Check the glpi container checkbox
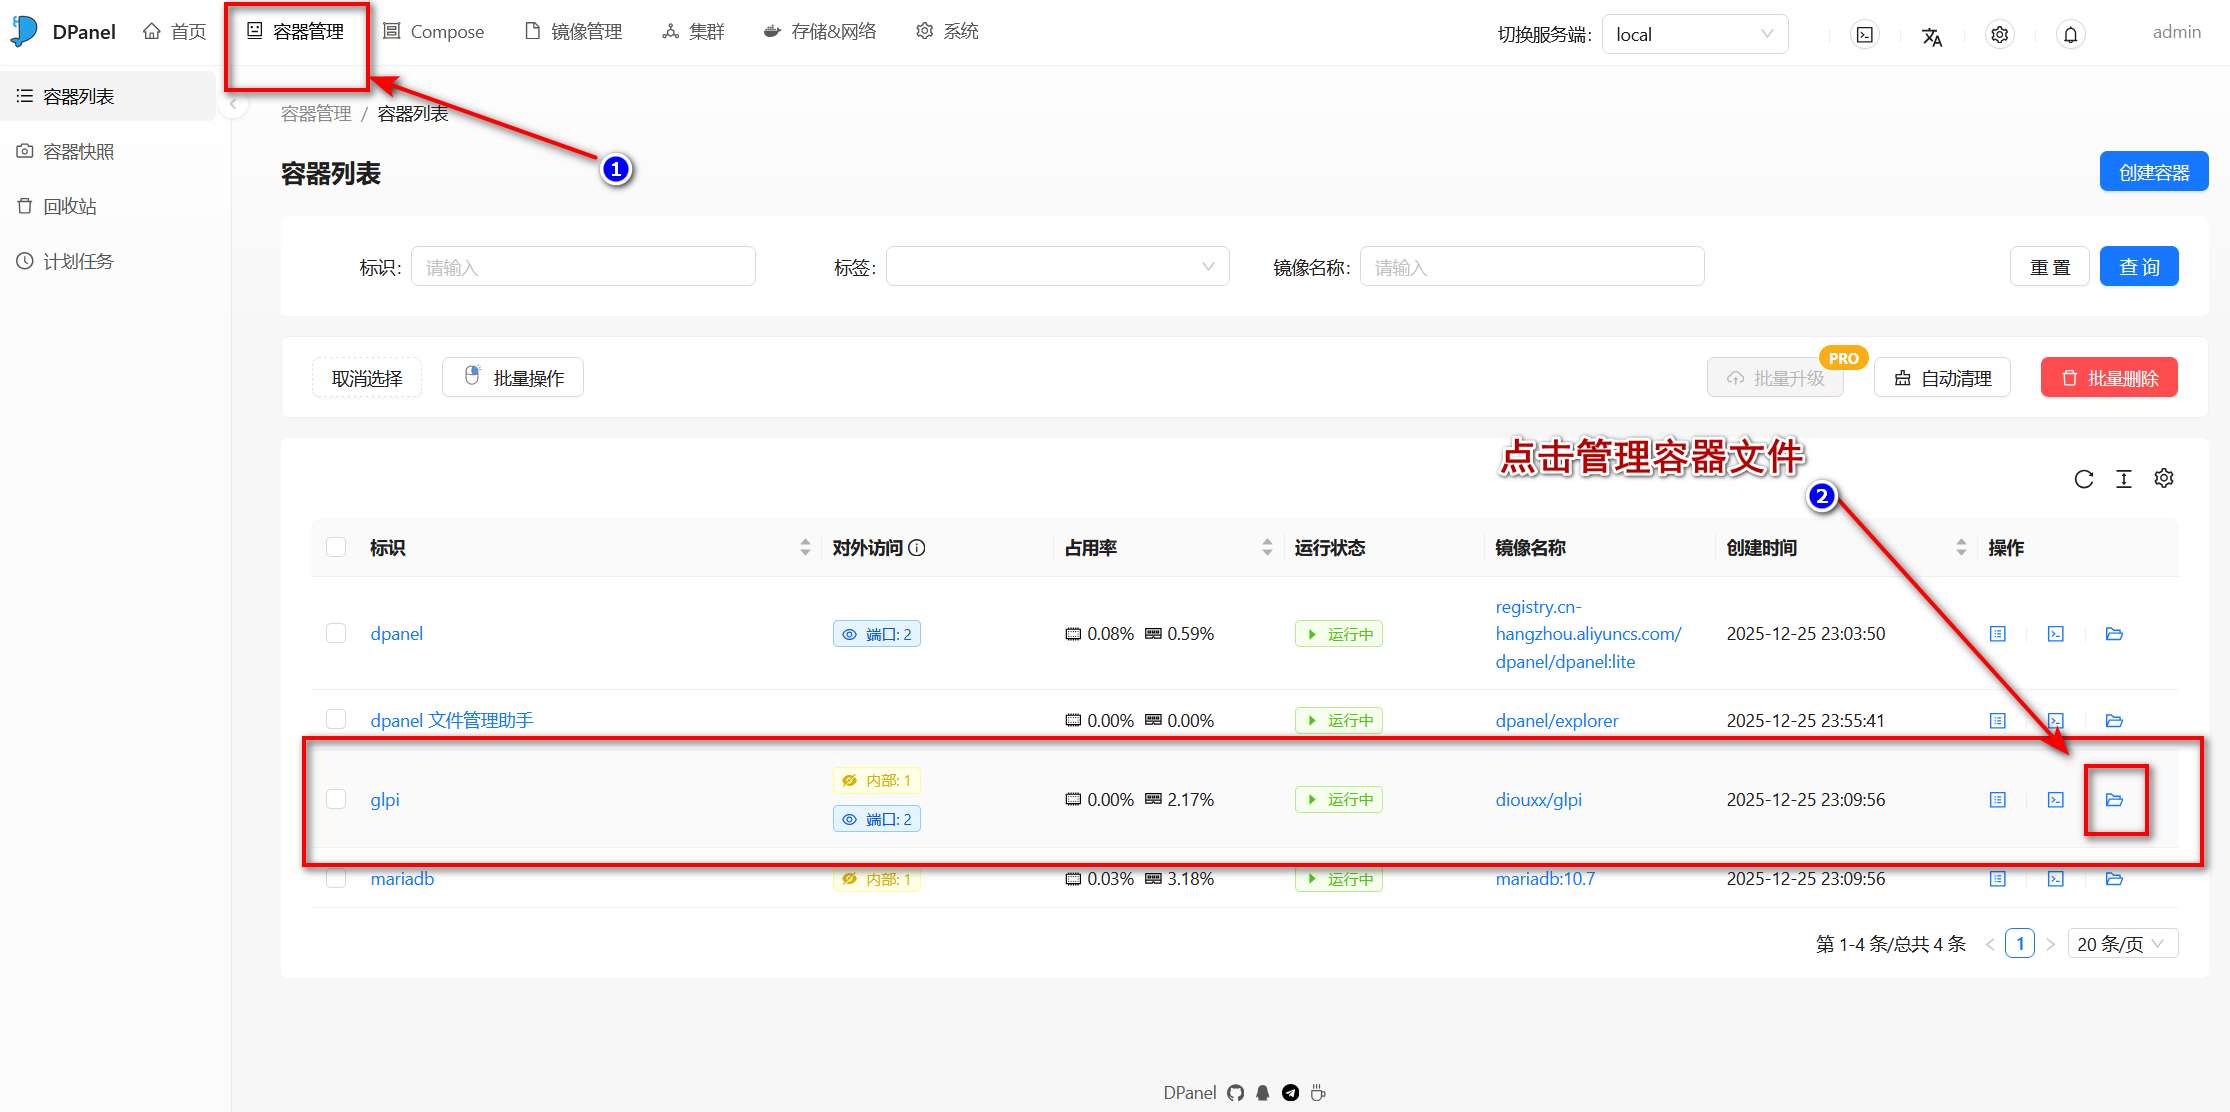 point(336,799)
